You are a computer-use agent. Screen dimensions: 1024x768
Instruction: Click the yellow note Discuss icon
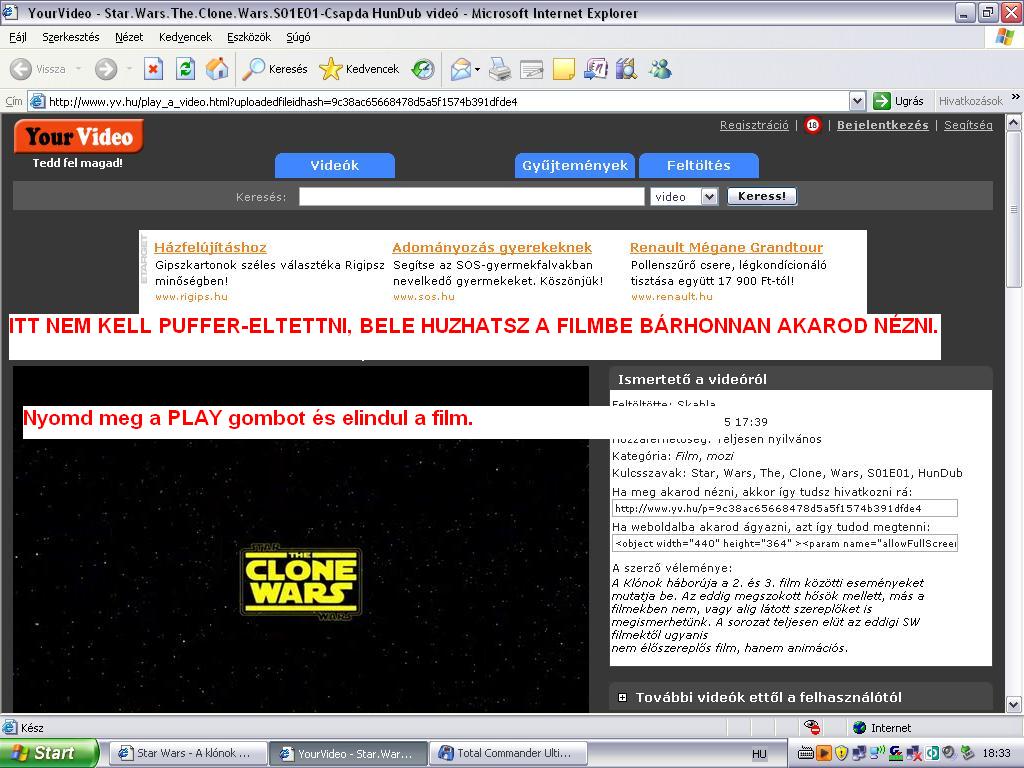(x=564, y=69)
